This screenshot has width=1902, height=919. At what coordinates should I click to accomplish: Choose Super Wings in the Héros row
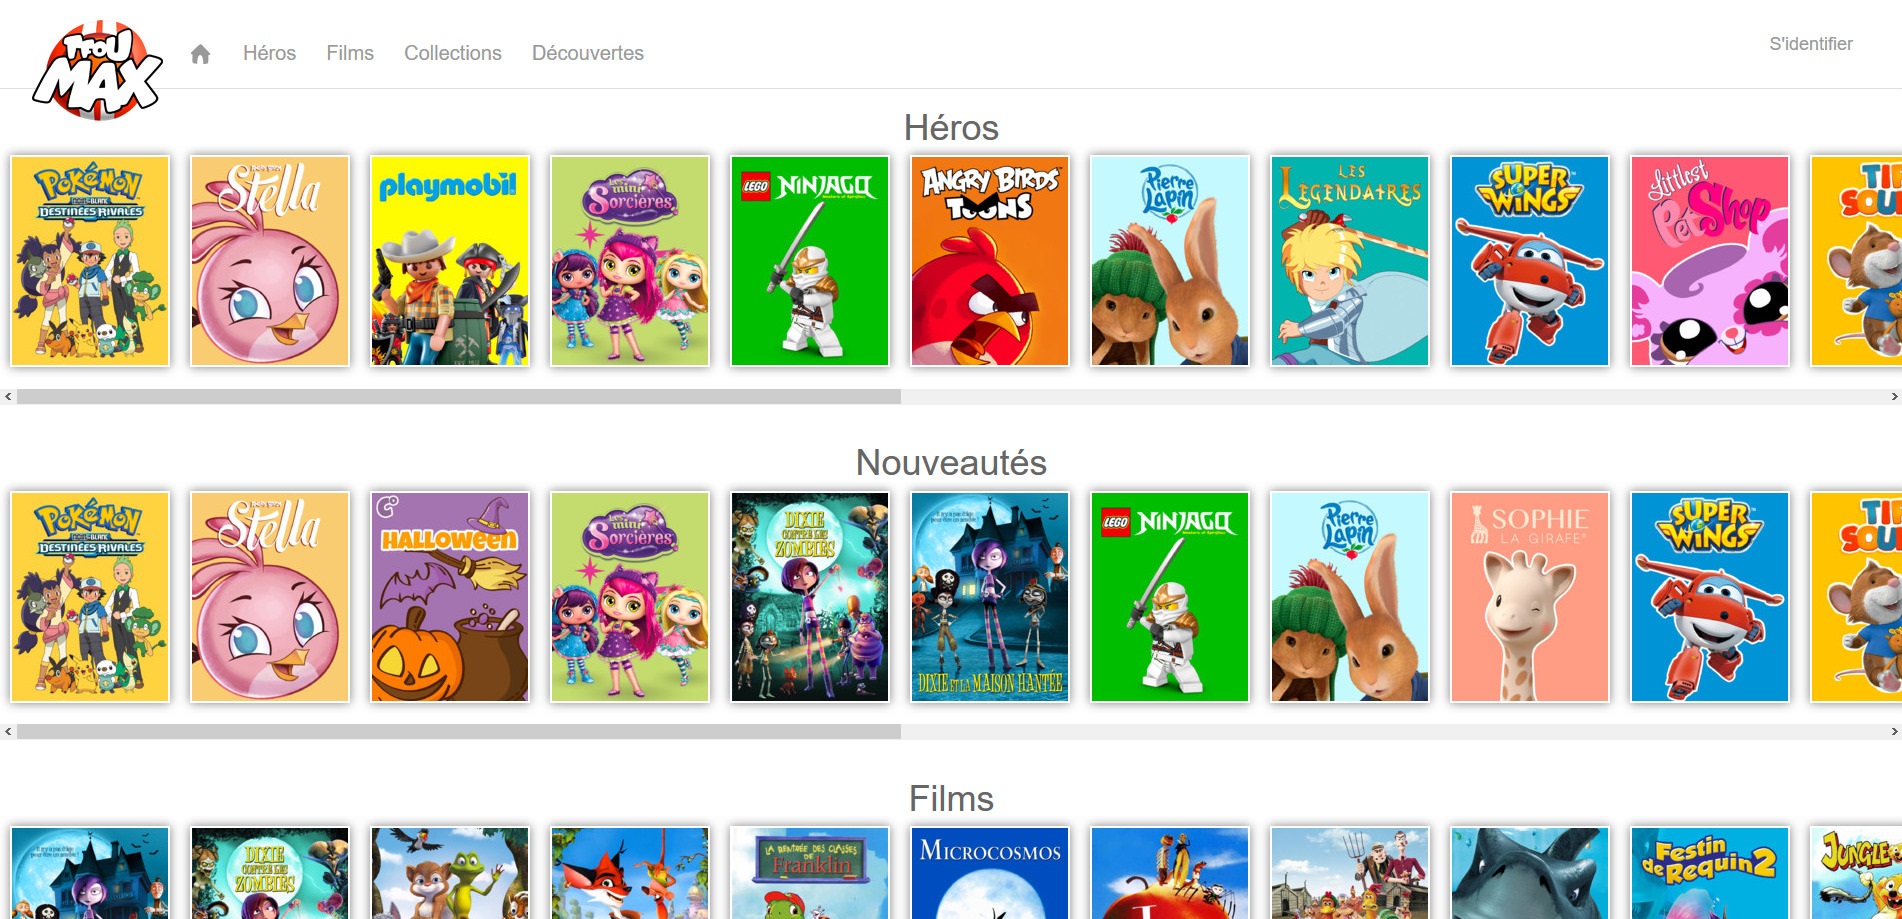coord(1530,261)
